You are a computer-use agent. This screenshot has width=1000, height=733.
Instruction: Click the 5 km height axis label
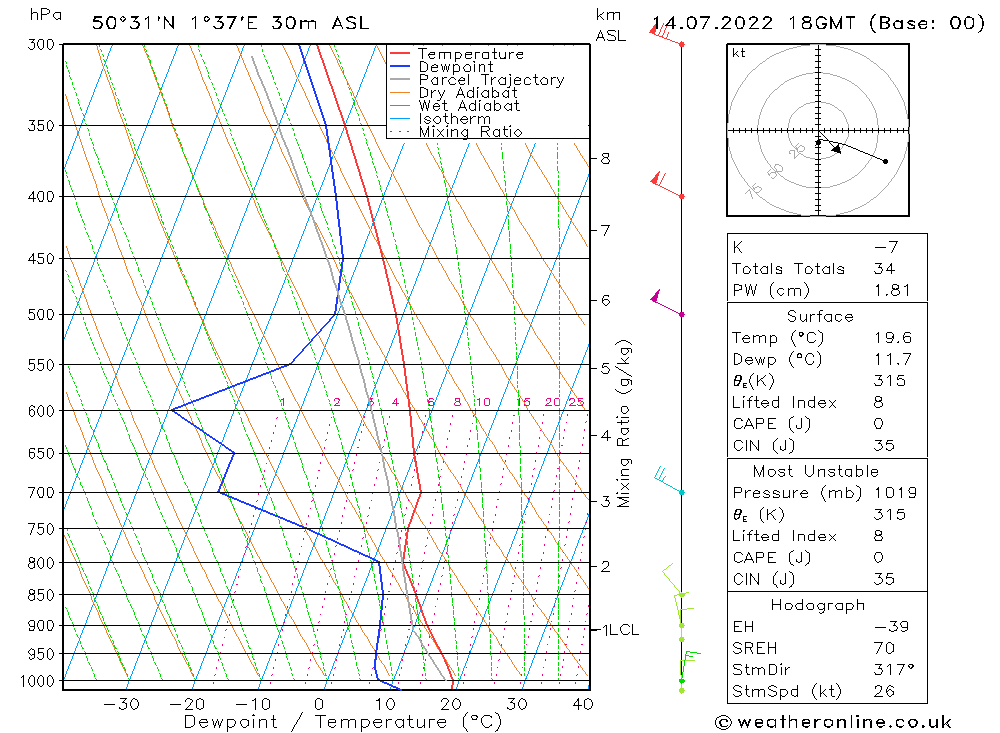[605, 368]
